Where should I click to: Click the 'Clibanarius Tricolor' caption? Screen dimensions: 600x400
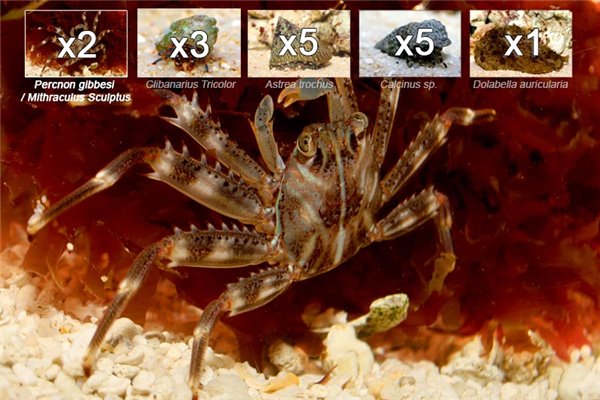coord(191,85)
